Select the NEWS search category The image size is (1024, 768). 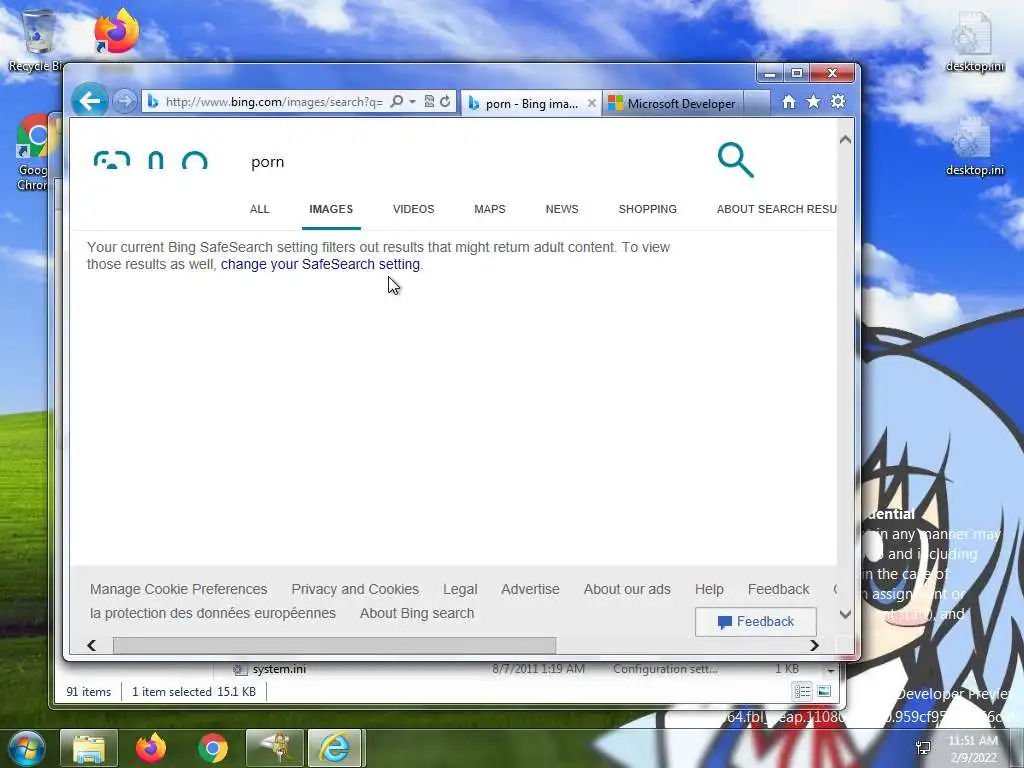[562, 209]
